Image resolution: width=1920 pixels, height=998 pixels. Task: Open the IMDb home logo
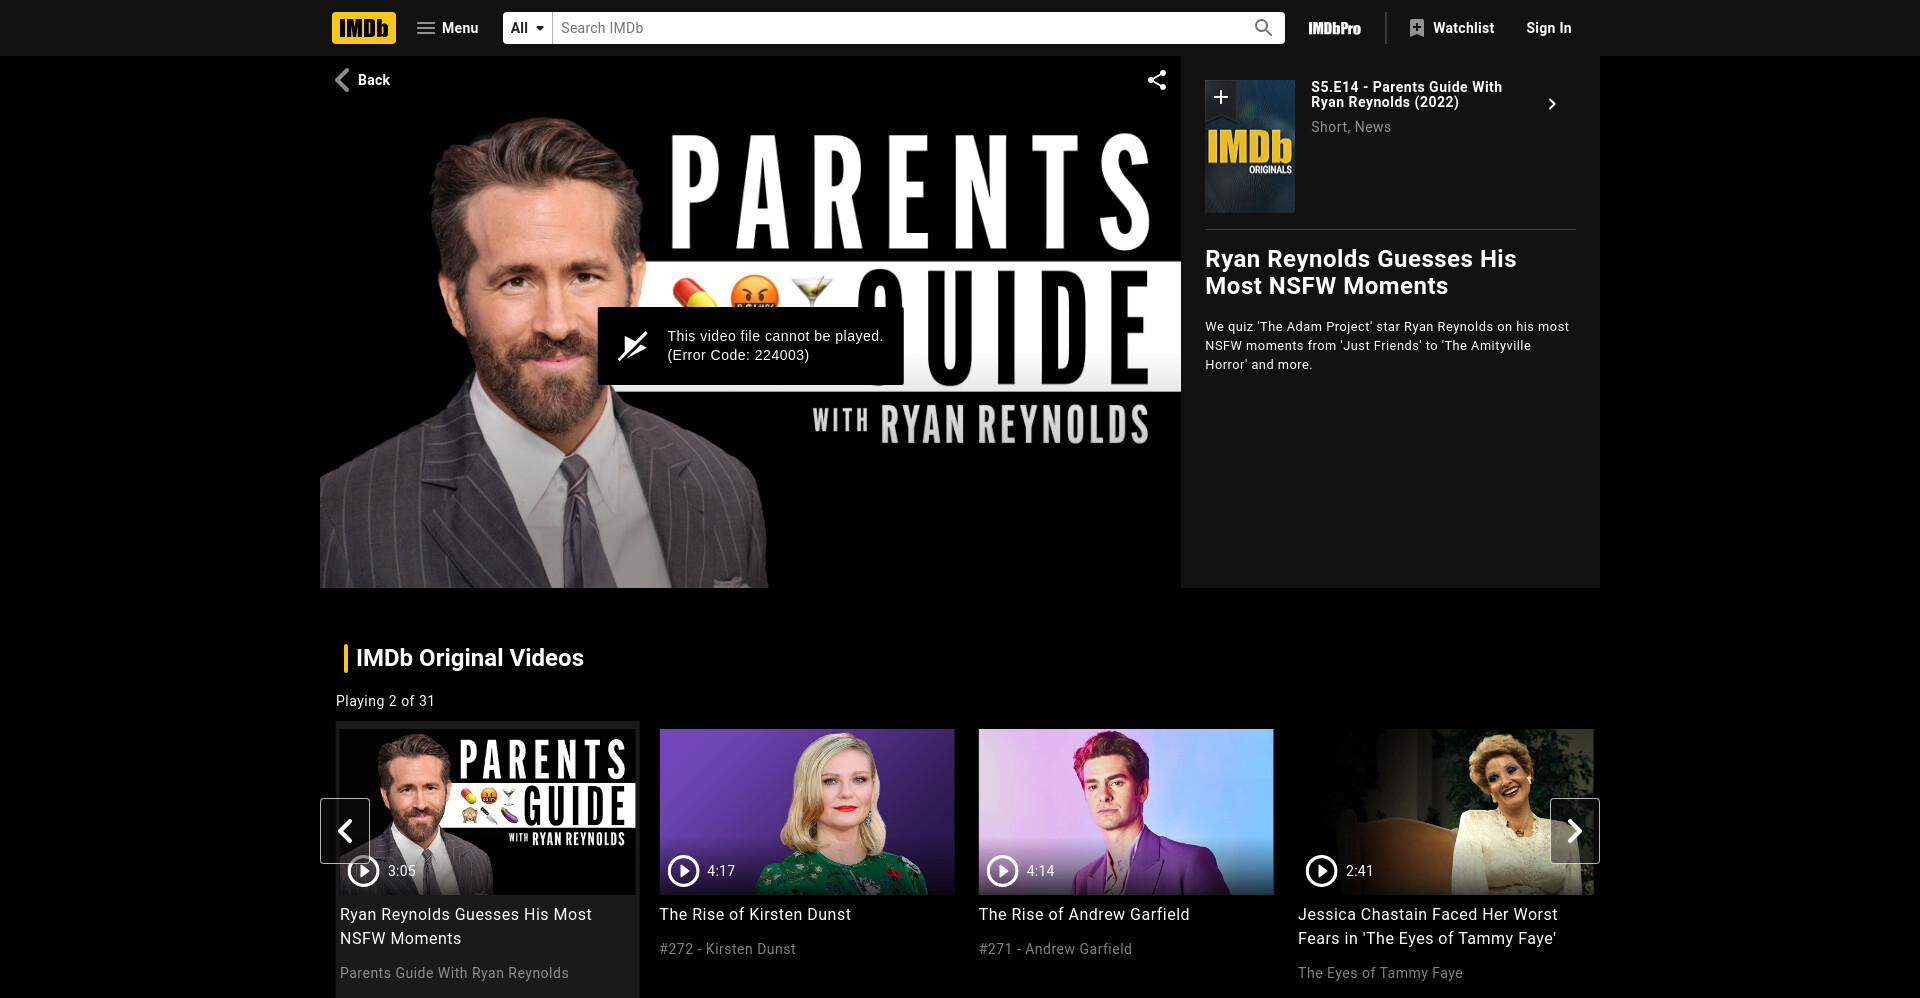(x=364, y=28)
